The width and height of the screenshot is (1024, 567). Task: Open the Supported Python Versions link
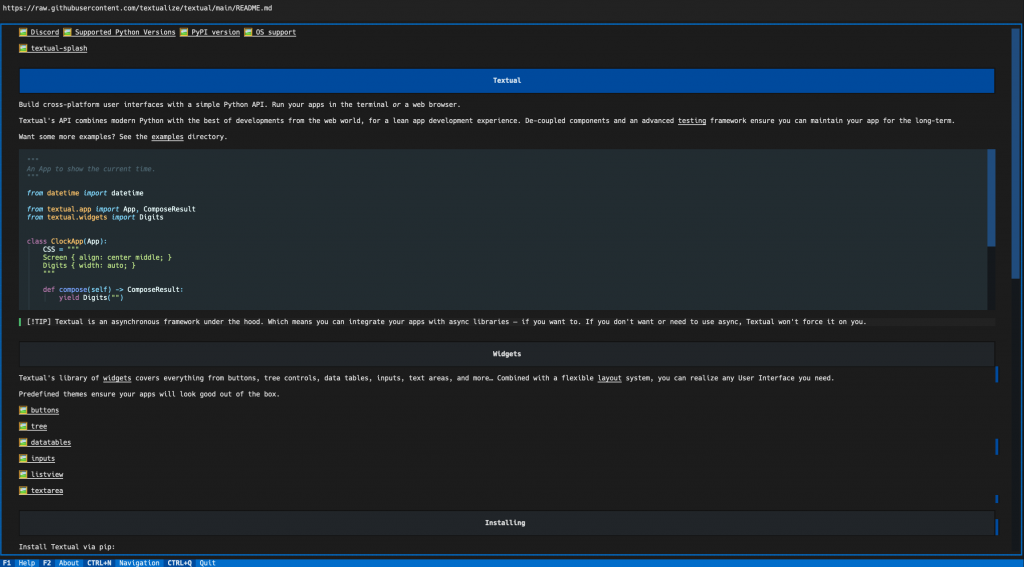pyautogui.click(x=125, y=32)
